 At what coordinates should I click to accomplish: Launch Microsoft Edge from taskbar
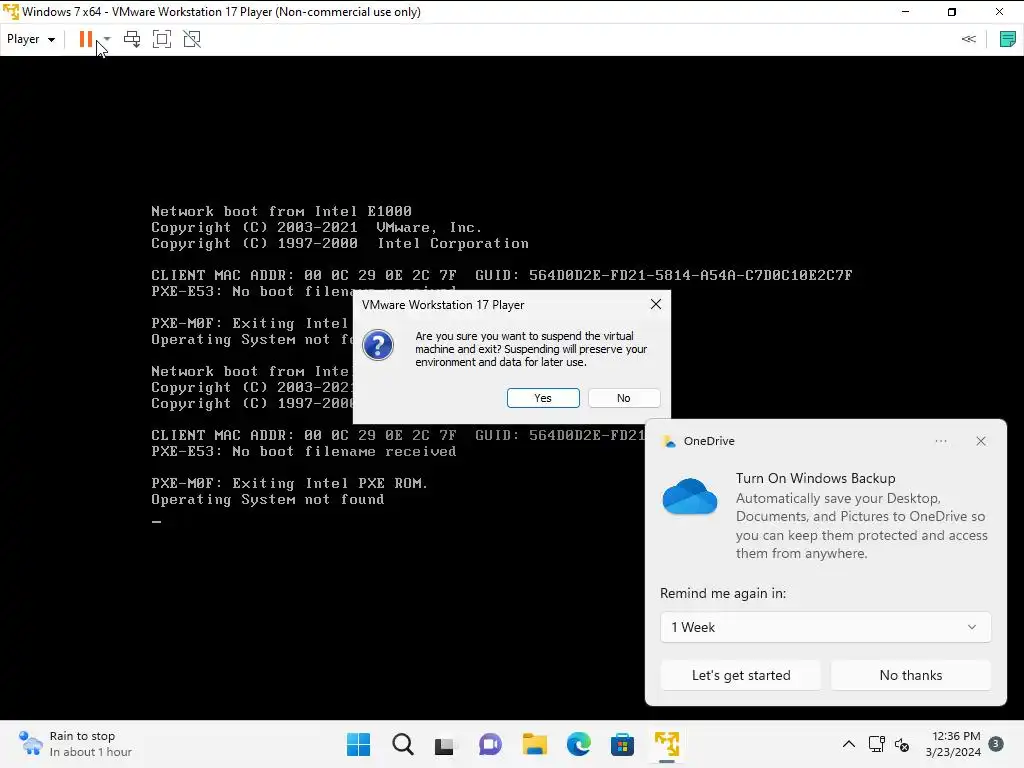pyautogui.click(x=579, y=744)
